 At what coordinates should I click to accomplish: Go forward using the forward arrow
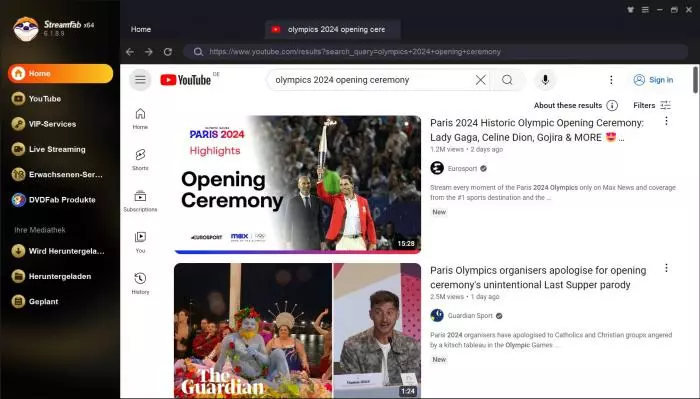pyautogui.click(x=149, y=52)
